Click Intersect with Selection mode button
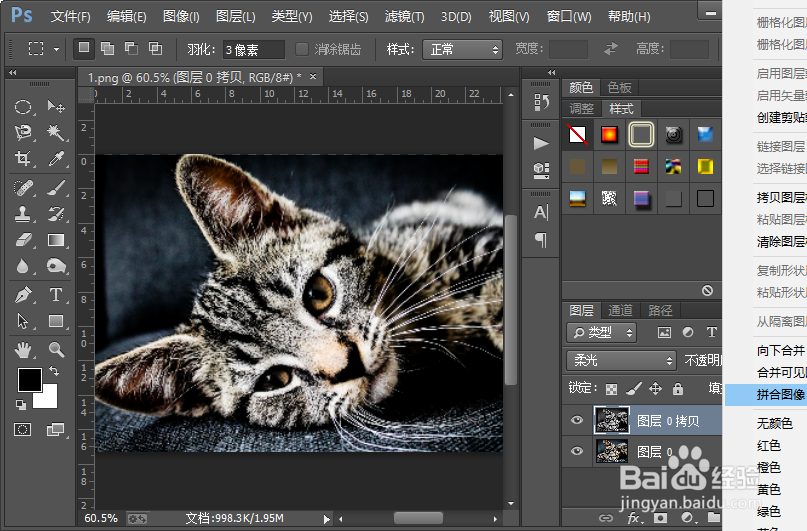 (155, 48)
